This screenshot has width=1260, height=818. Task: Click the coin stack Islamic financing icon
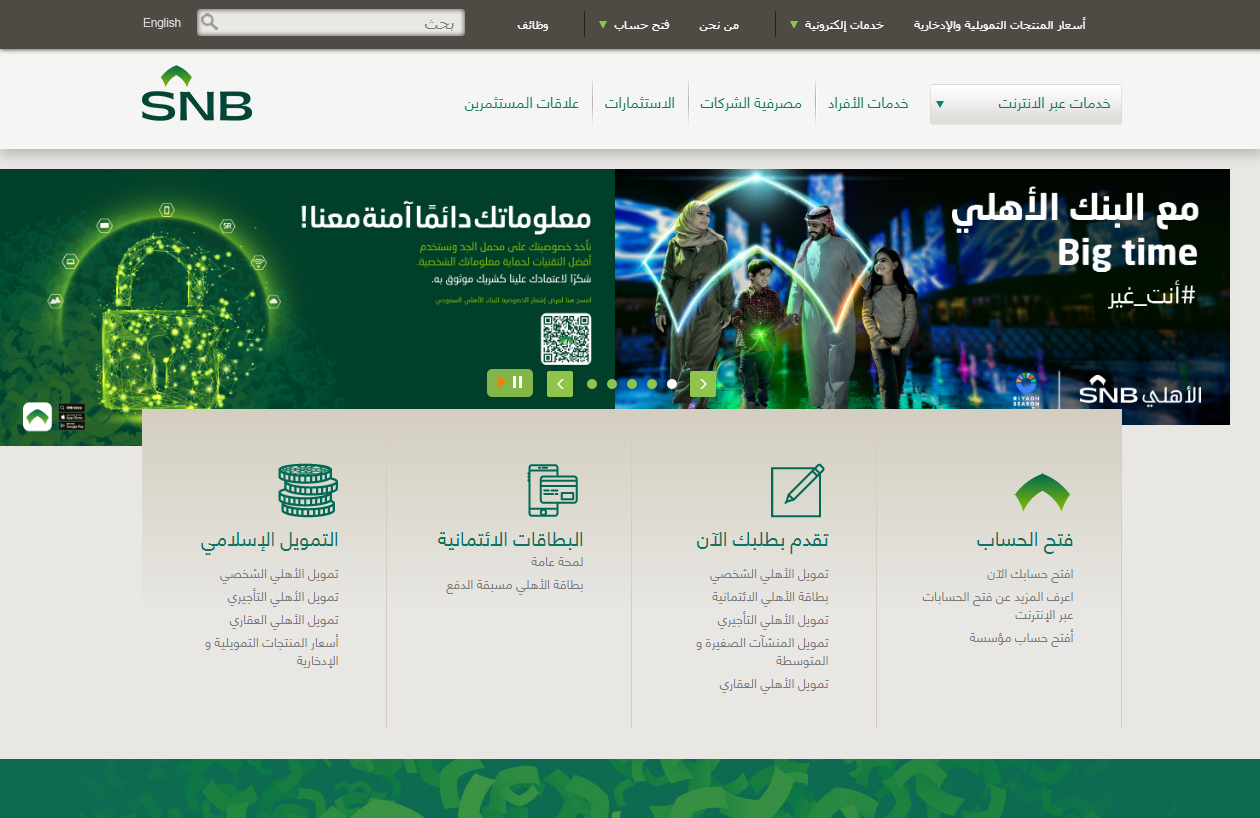(x=308, y=490)
